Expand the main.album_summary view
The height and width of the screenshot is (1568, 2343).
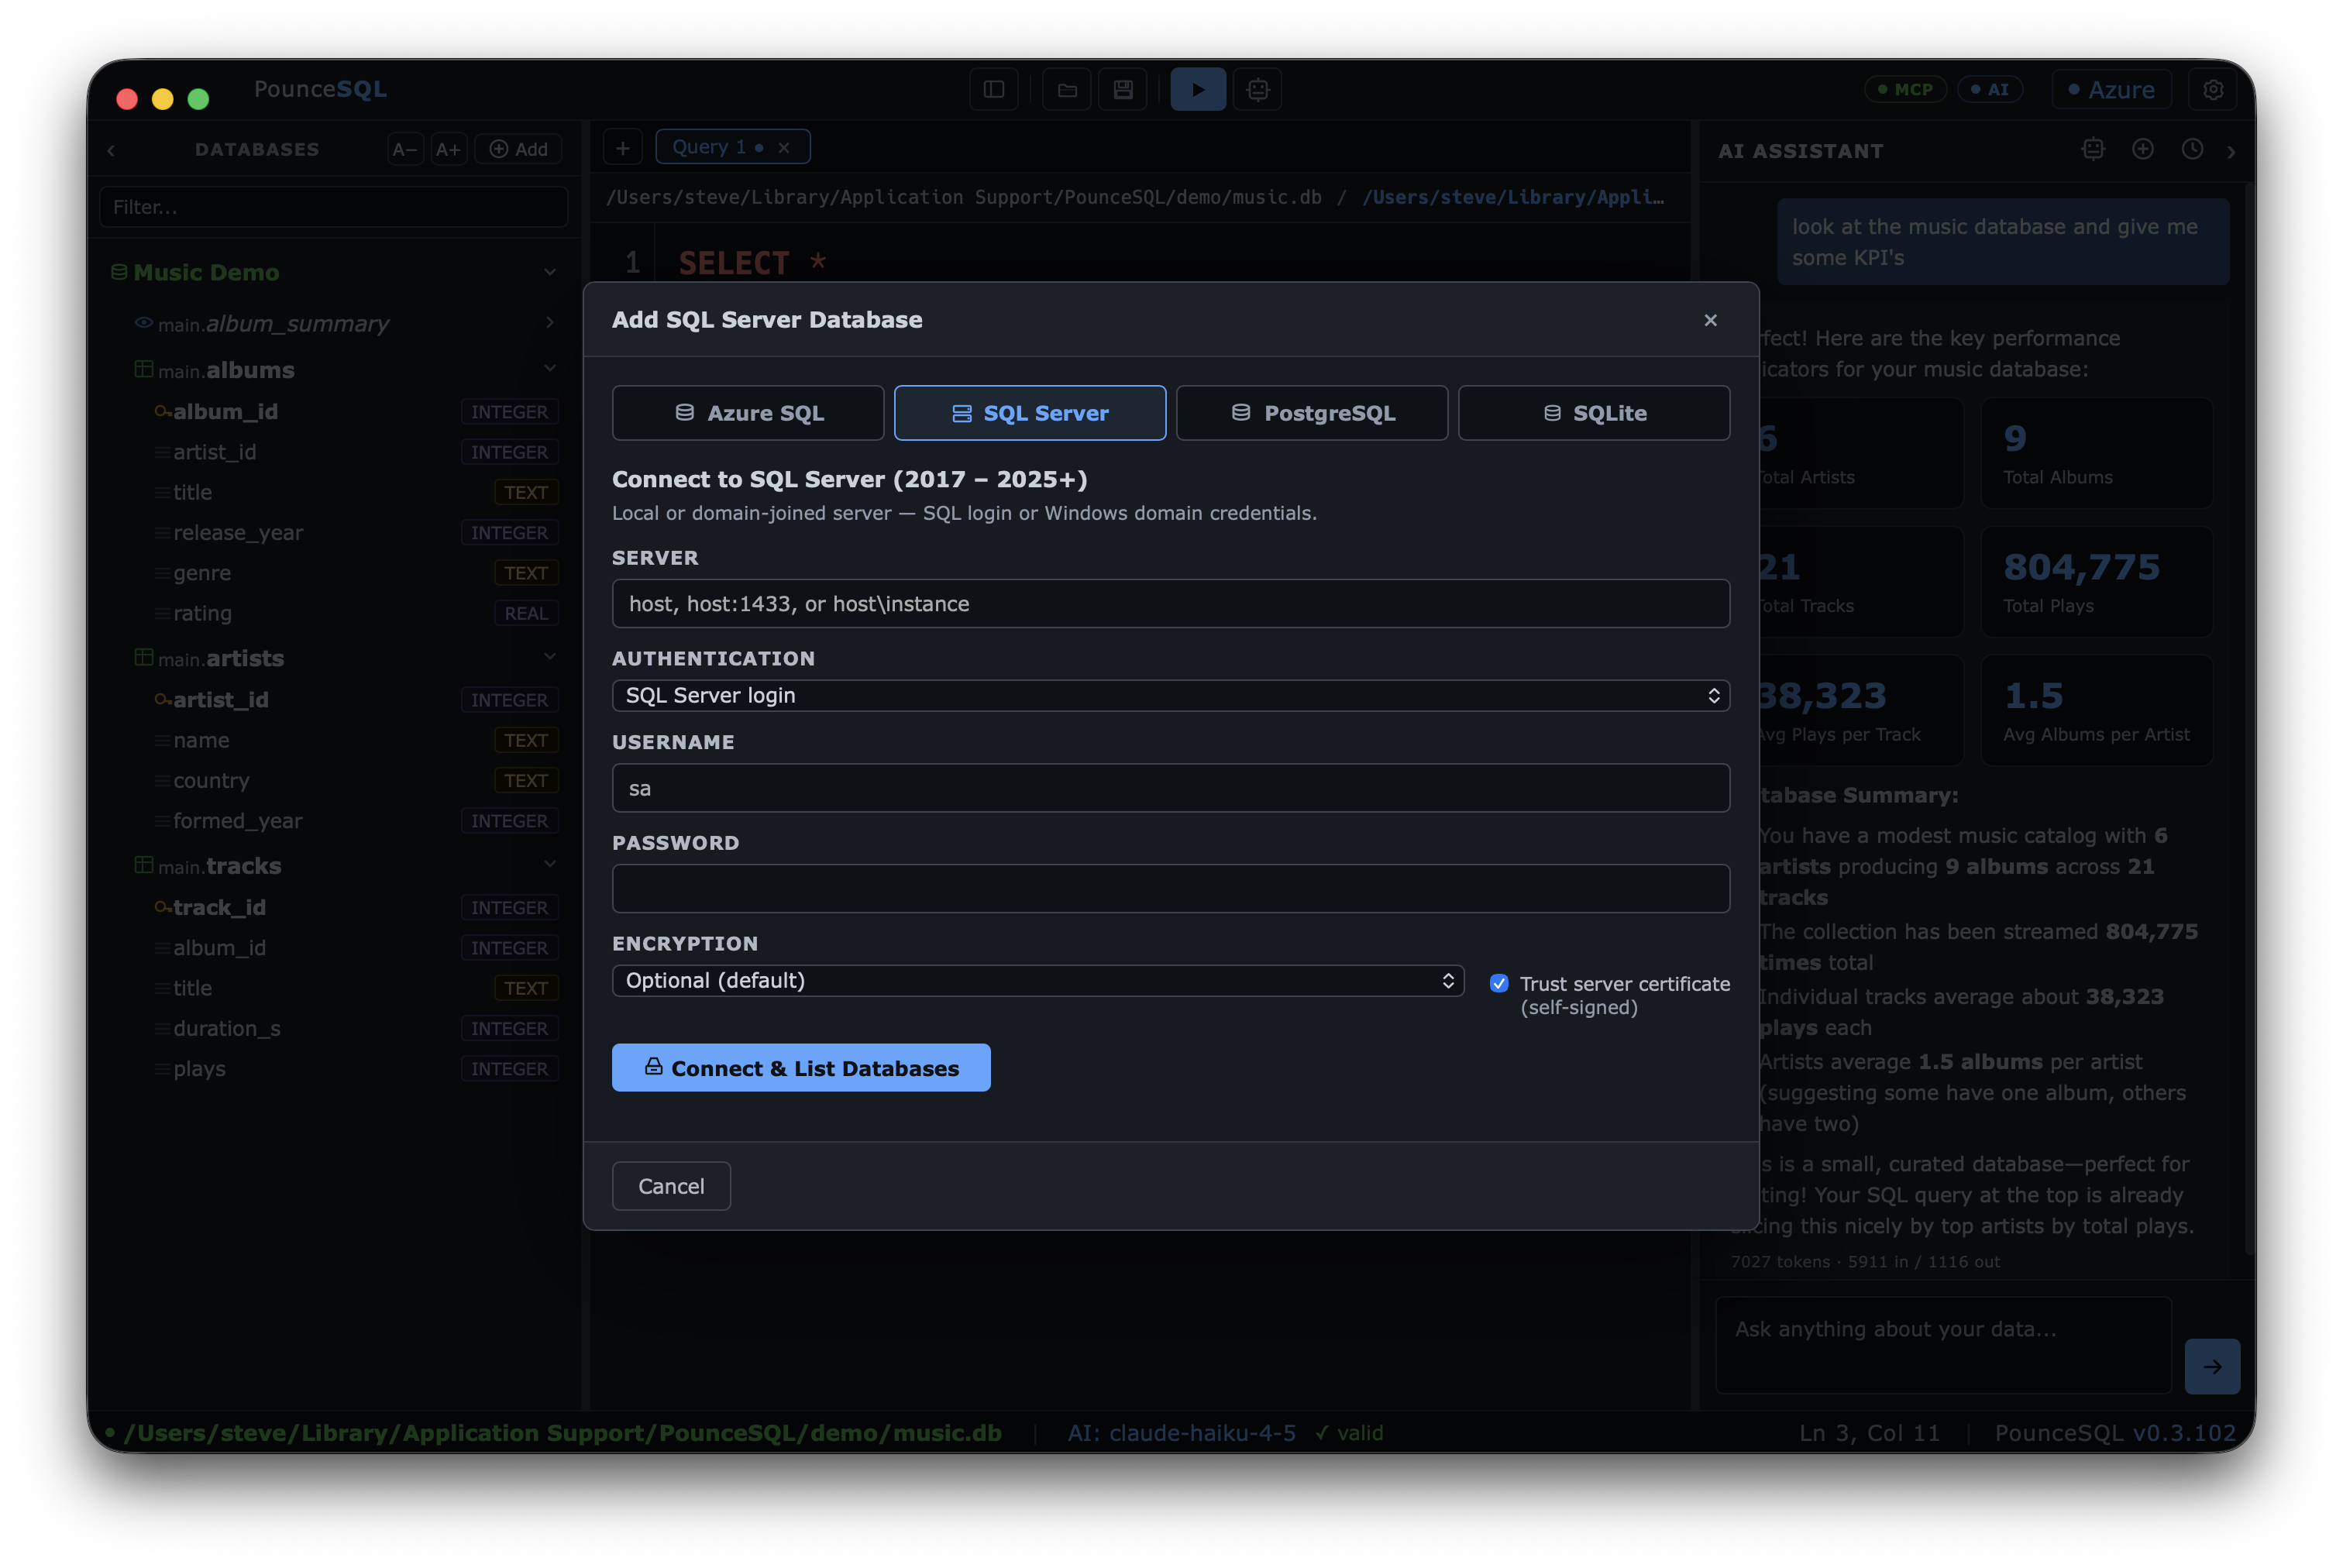(x=550, y=322)
